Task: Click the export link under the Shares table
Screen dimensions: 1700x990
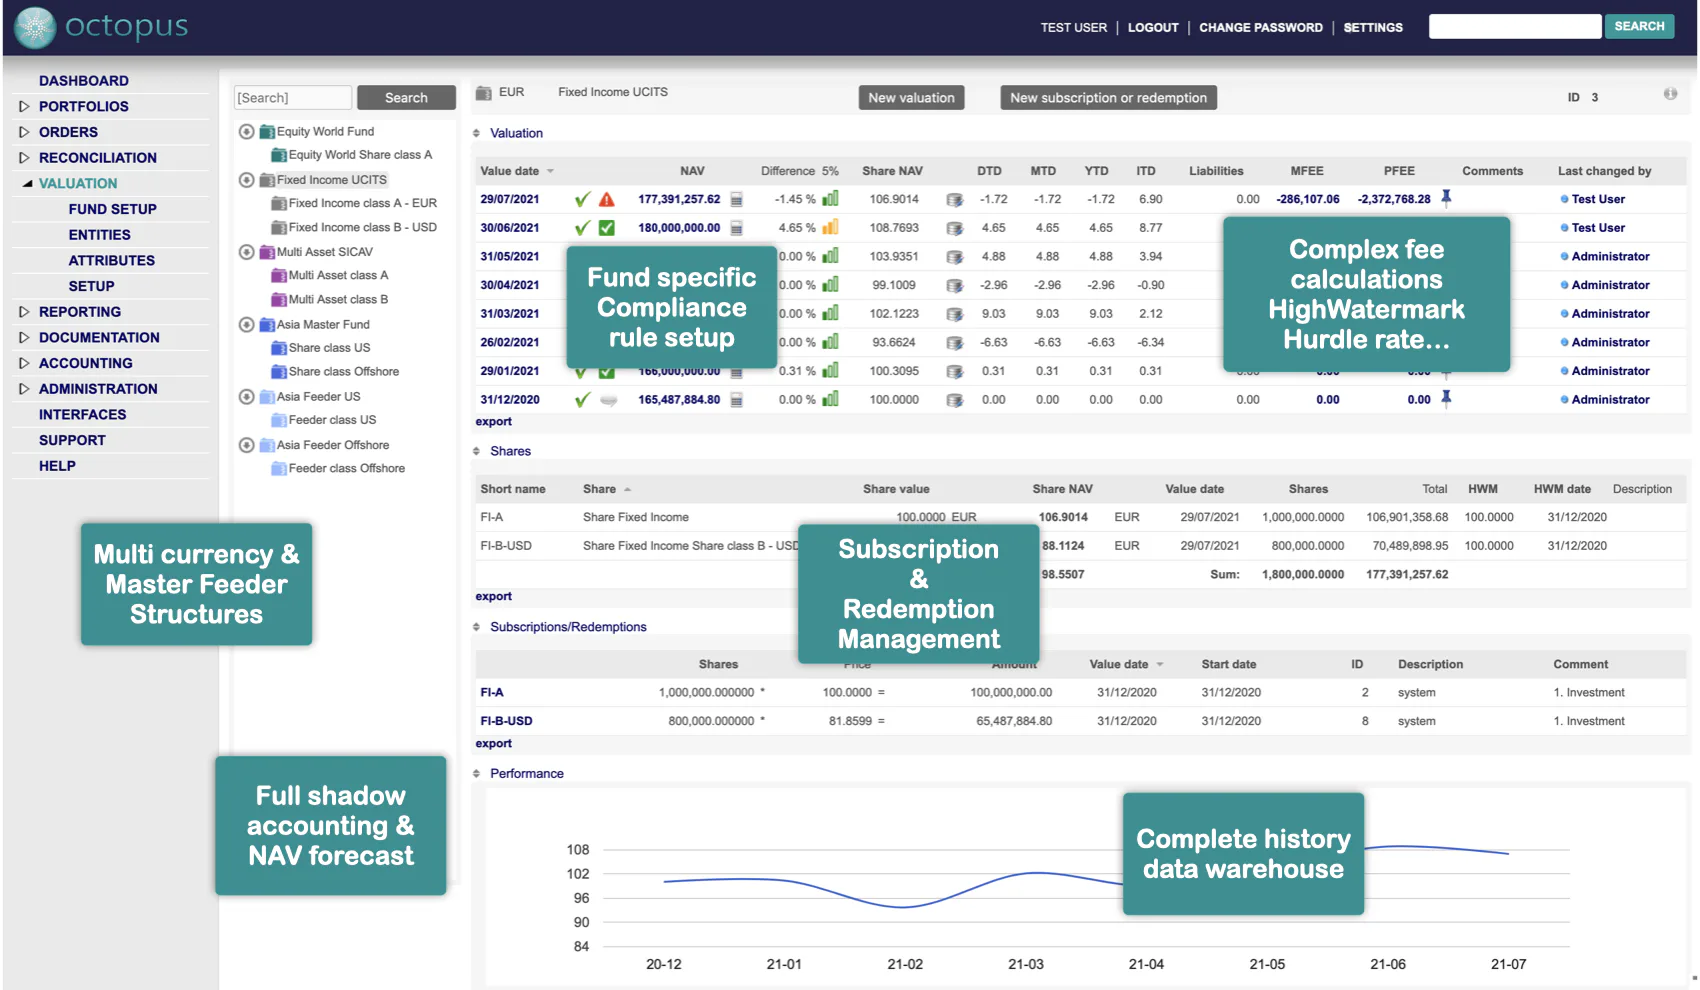Action: click(493, 596)
